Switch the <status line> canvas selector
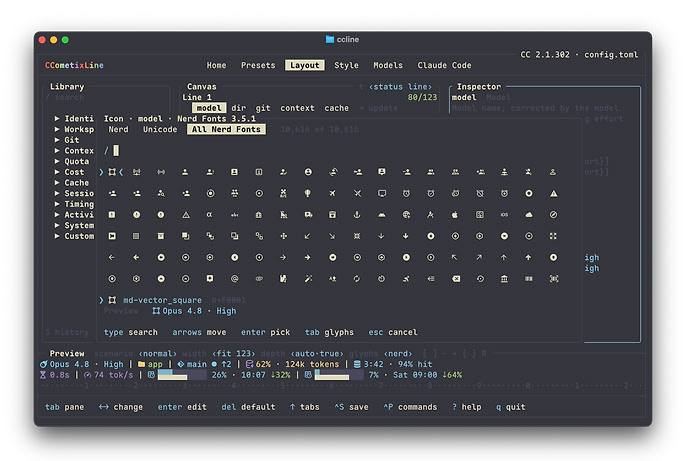The width and height of the screenshot is (690, 461). pos(400,87)
